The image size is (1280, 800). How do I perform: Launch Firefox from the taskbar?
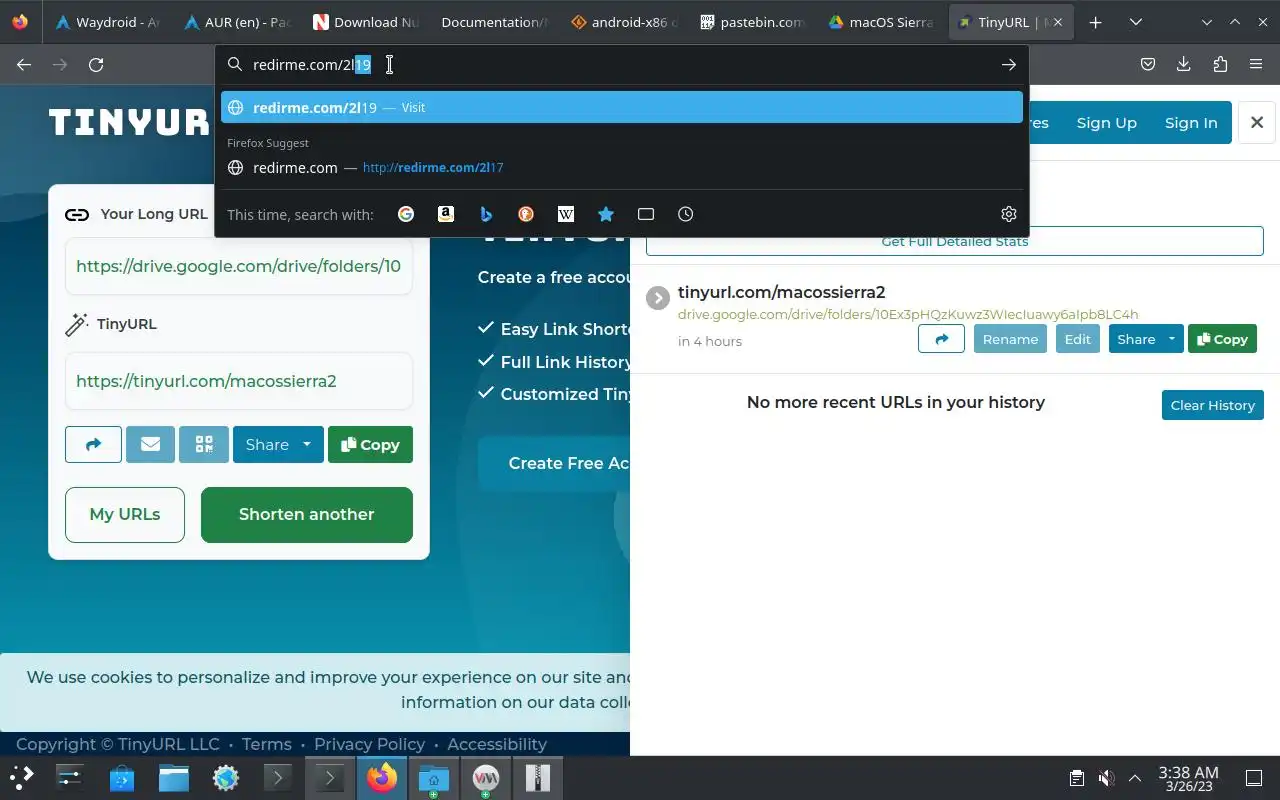(x=381, y=777)
